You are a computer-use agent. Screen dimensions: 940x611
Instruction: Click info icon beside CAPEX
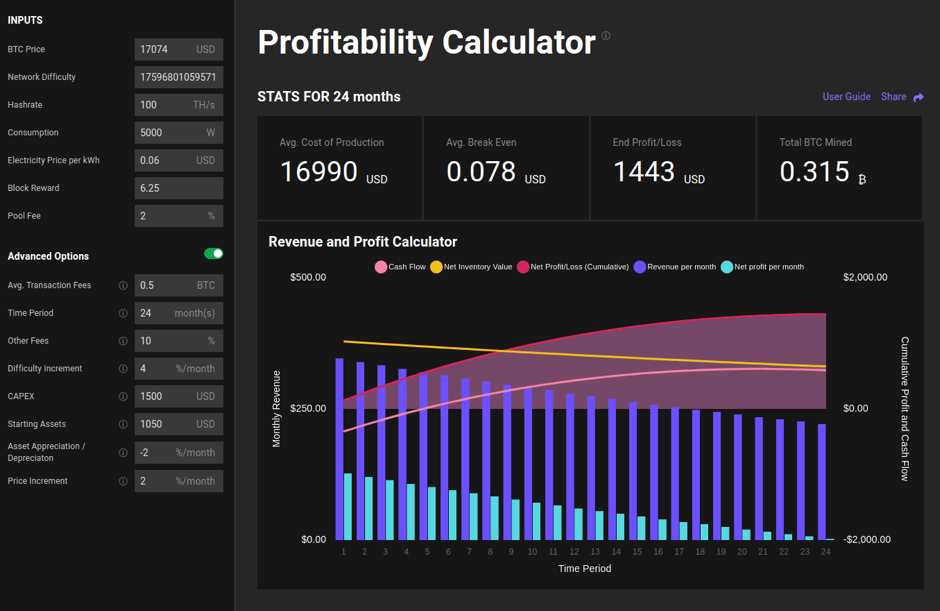[123, 396]
